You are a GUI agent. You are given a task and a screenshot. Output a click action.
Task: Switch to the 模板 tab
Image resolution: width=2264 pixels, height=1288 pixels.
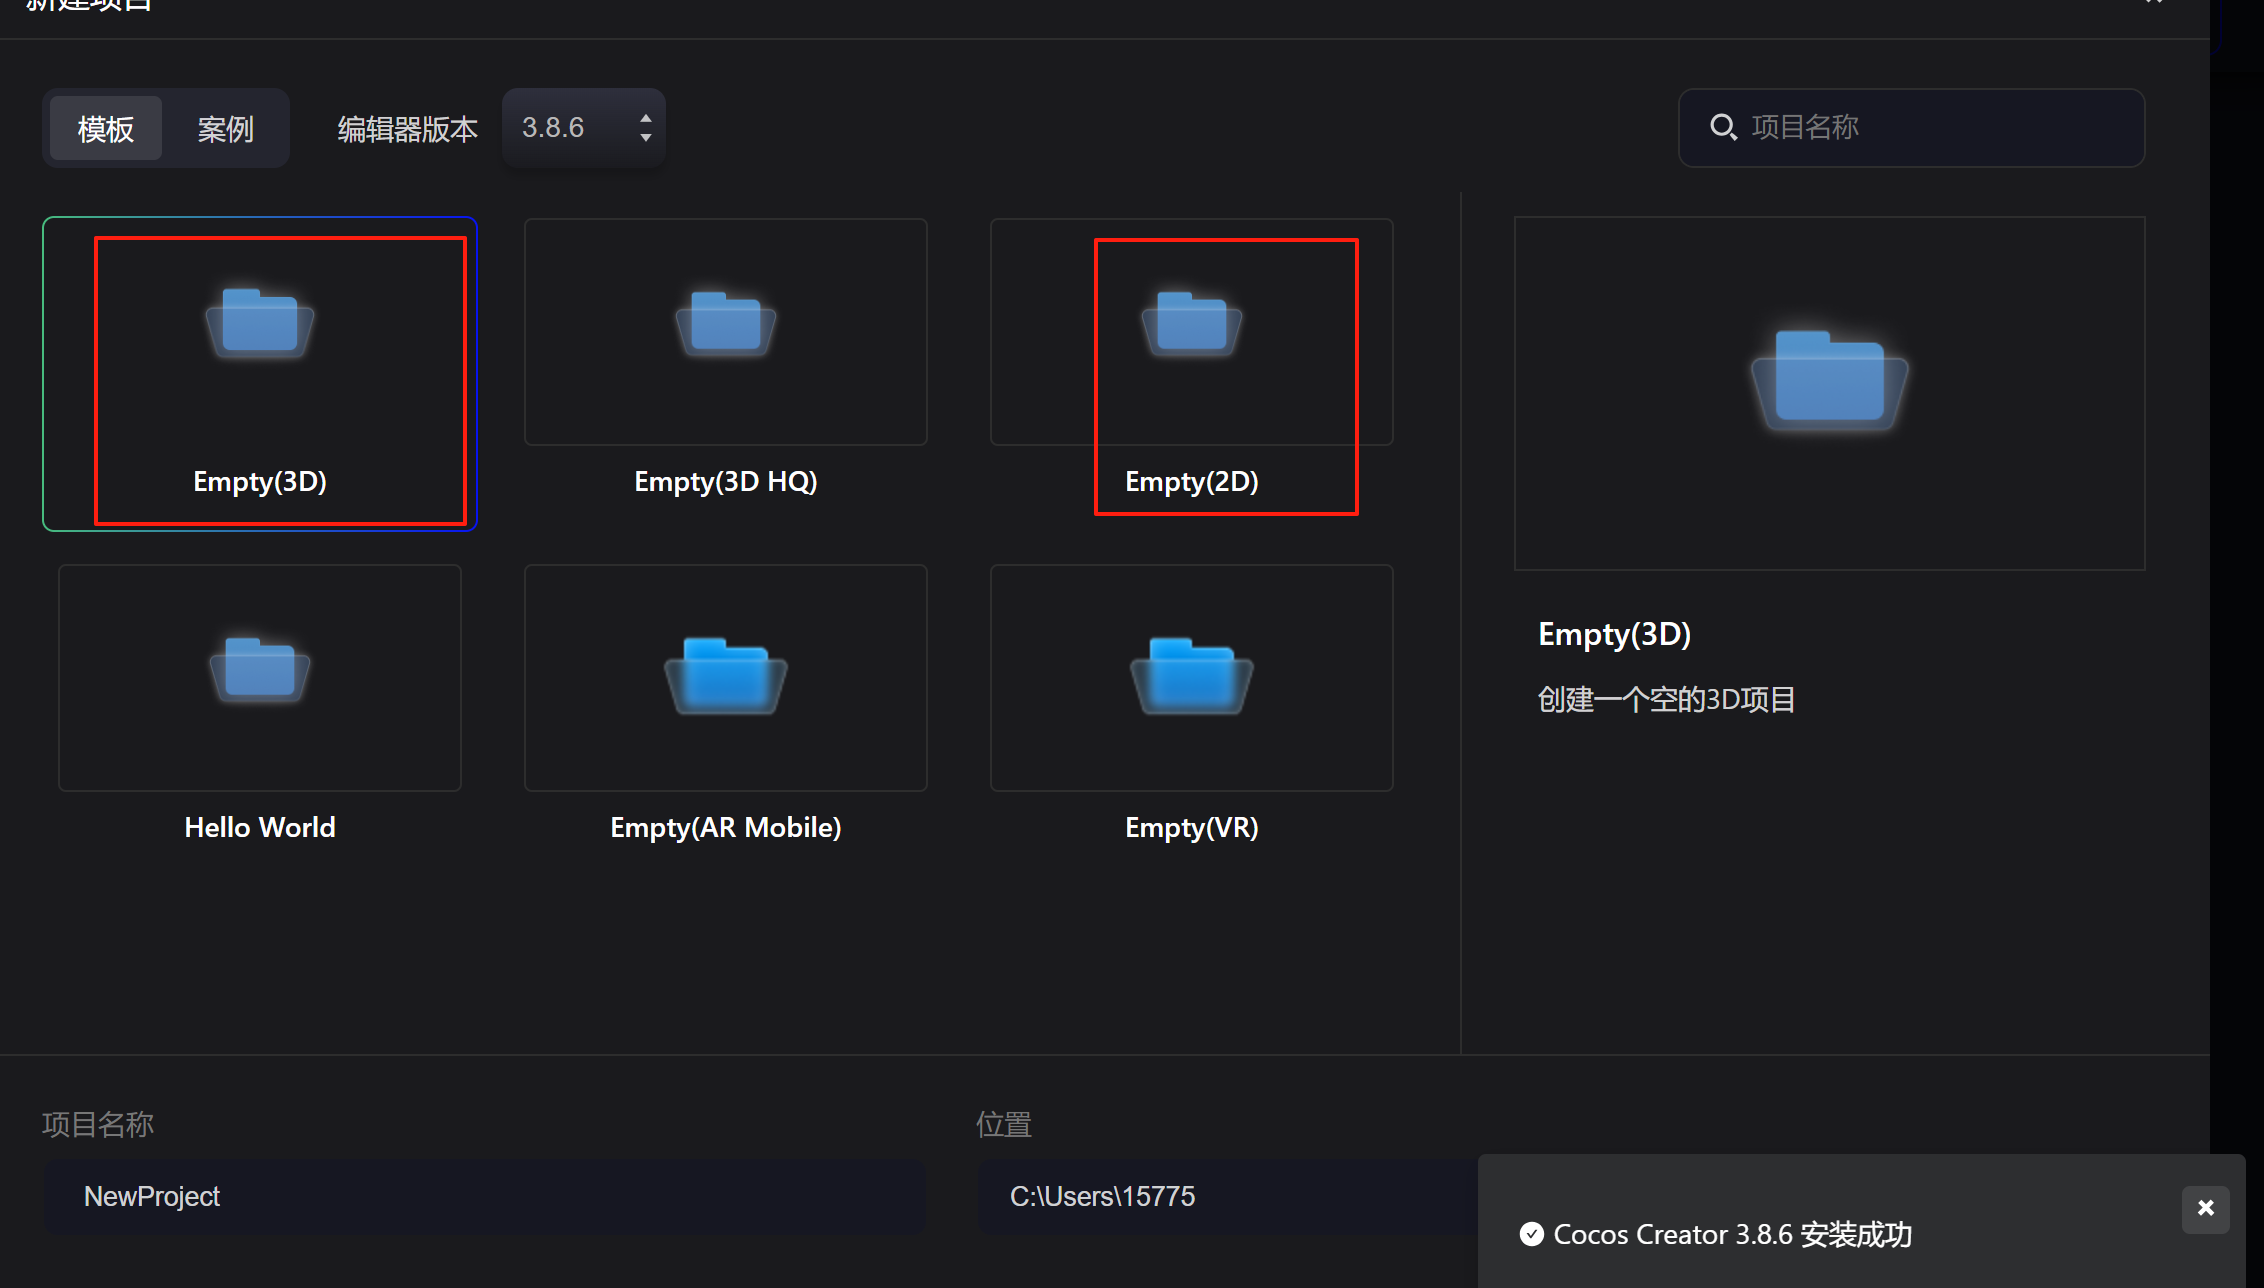point(106,128)
